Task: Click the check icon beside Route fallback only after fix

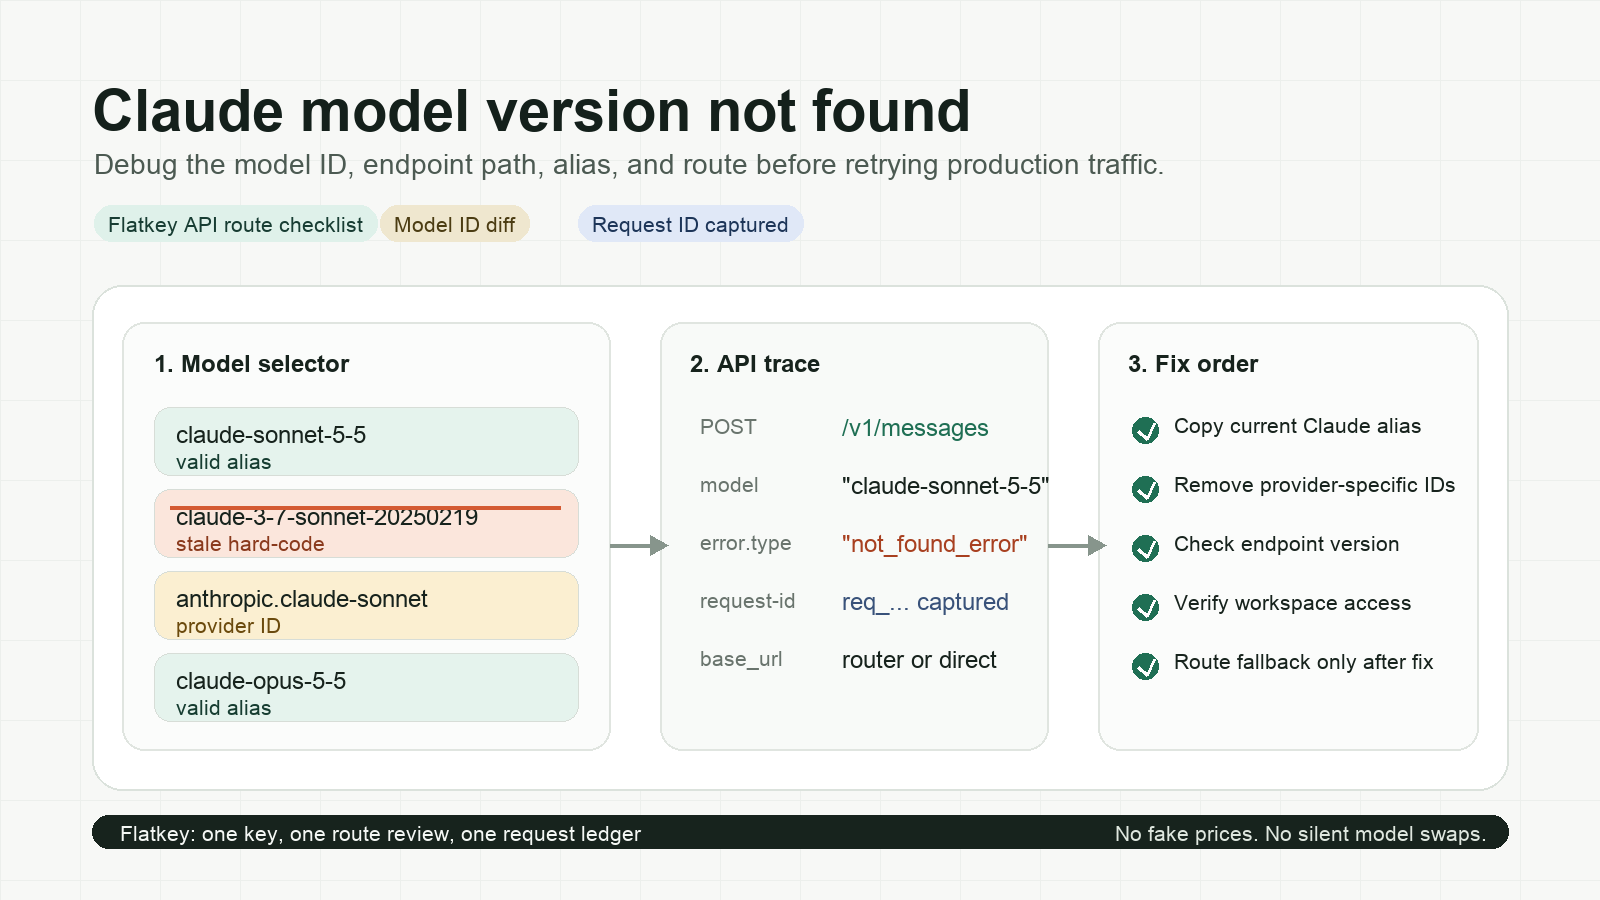Action: (x=1145, y=666)
